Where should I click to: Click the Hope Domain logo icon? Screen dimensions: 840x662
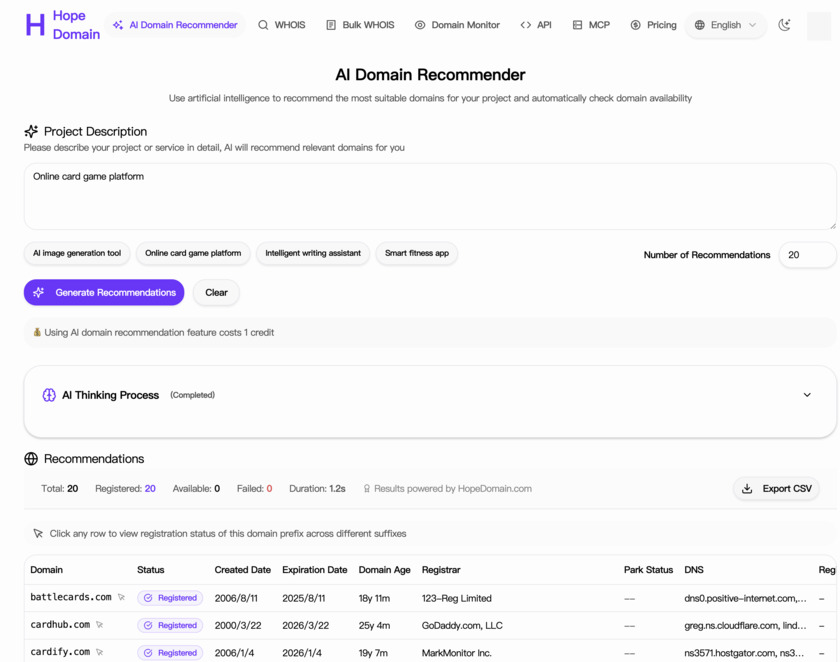[x=35, y=25]
